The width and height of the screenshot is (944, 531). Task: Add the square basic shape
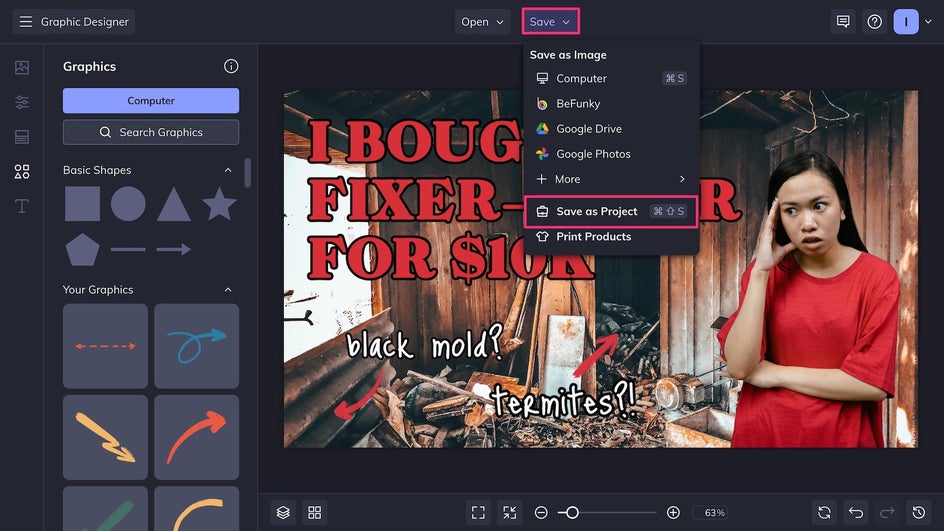82,204
